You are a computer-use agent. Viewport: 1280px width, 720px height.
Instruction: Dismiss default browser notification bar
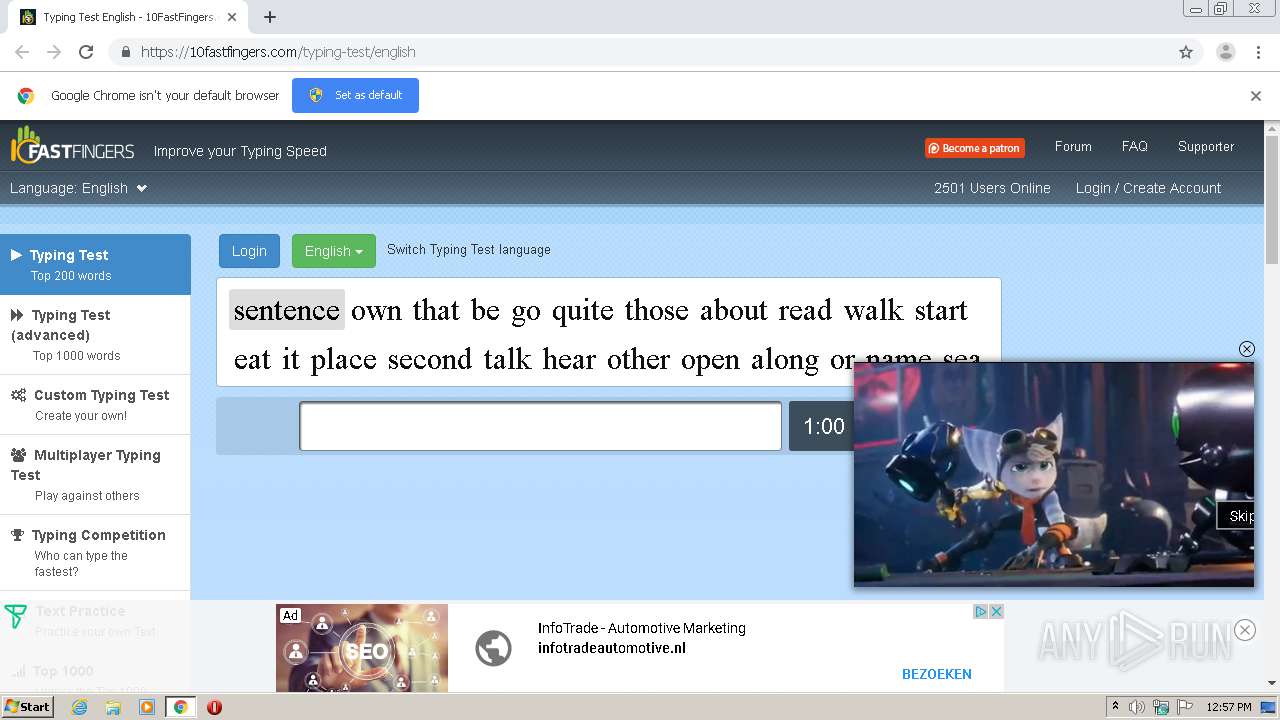[x=1256, y=96]
